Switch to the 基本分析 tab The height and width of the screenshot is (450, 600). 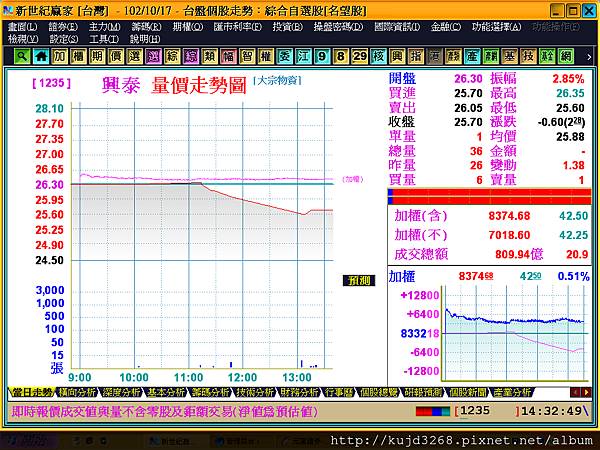click(x=166, y=392)
